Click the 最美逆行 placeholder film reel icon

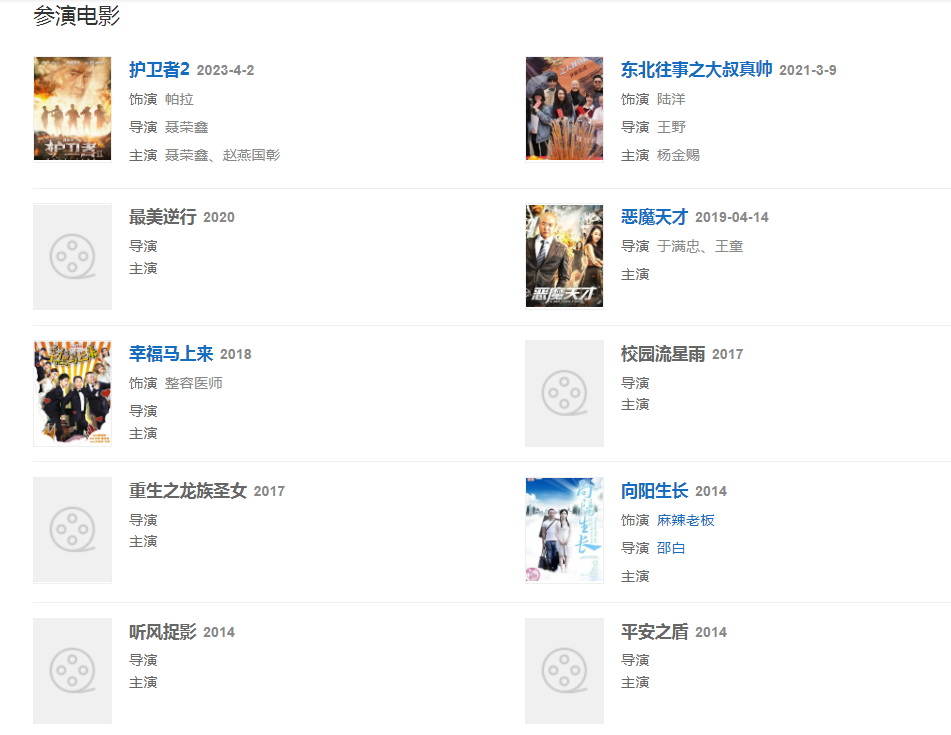[x=72, y=257]
